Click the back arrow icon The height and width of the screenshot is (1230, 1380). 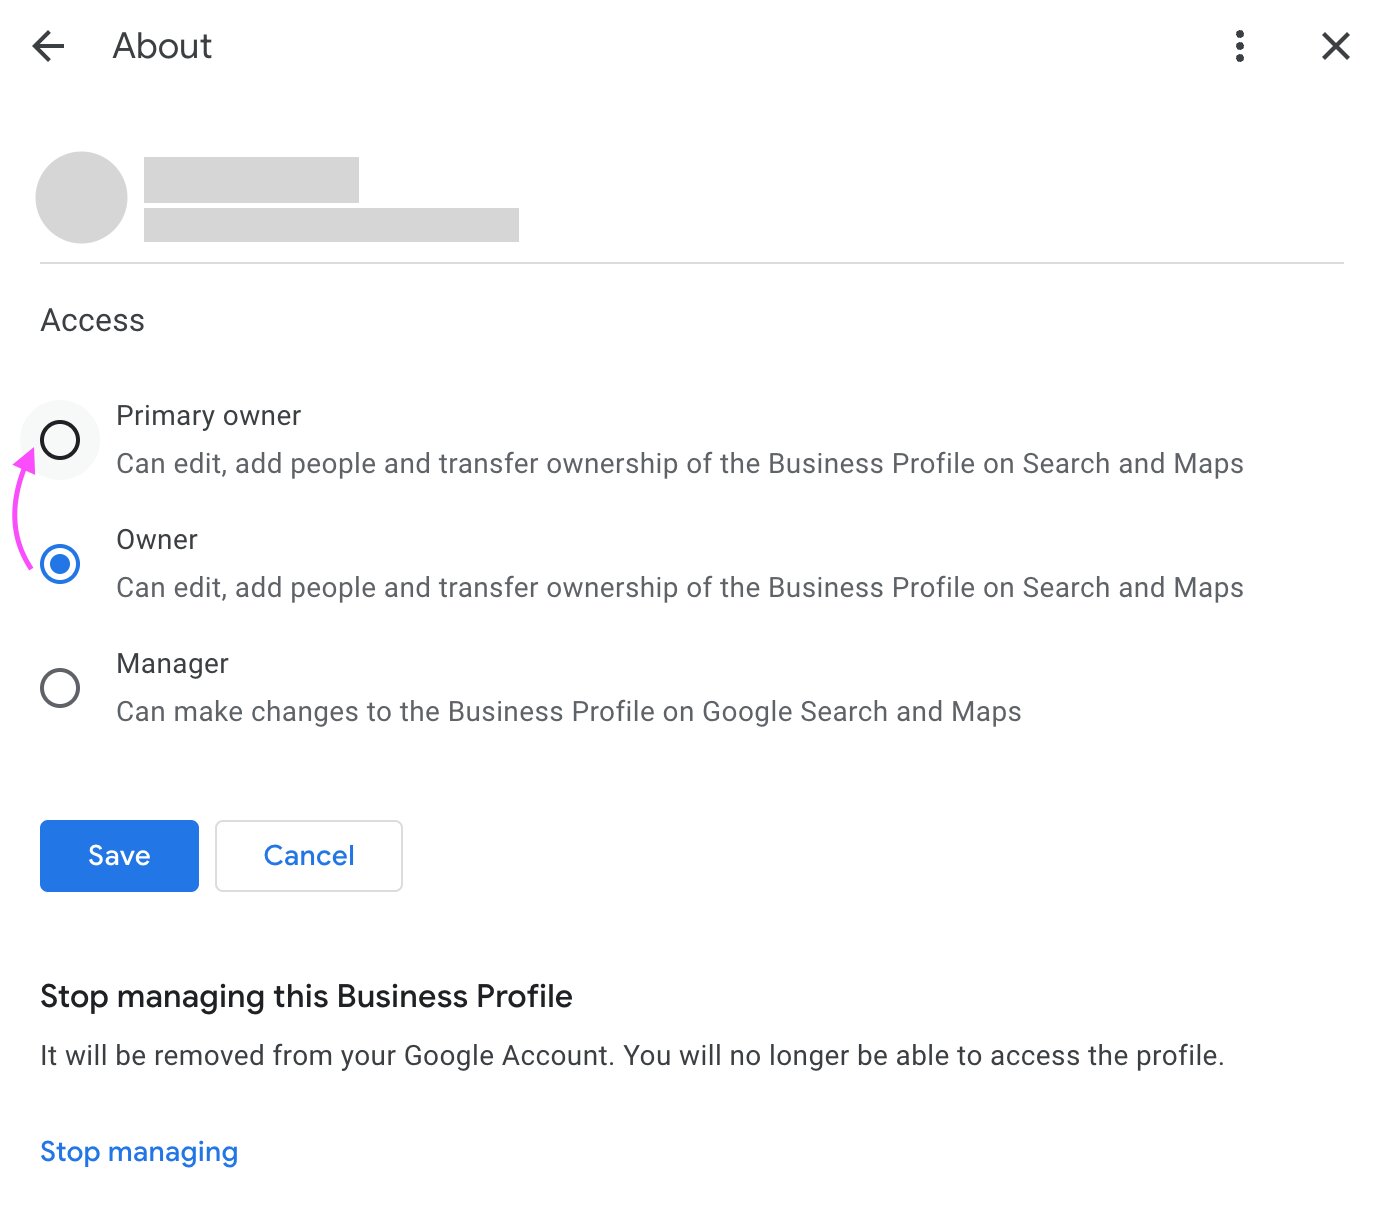[x=48, y=46]
